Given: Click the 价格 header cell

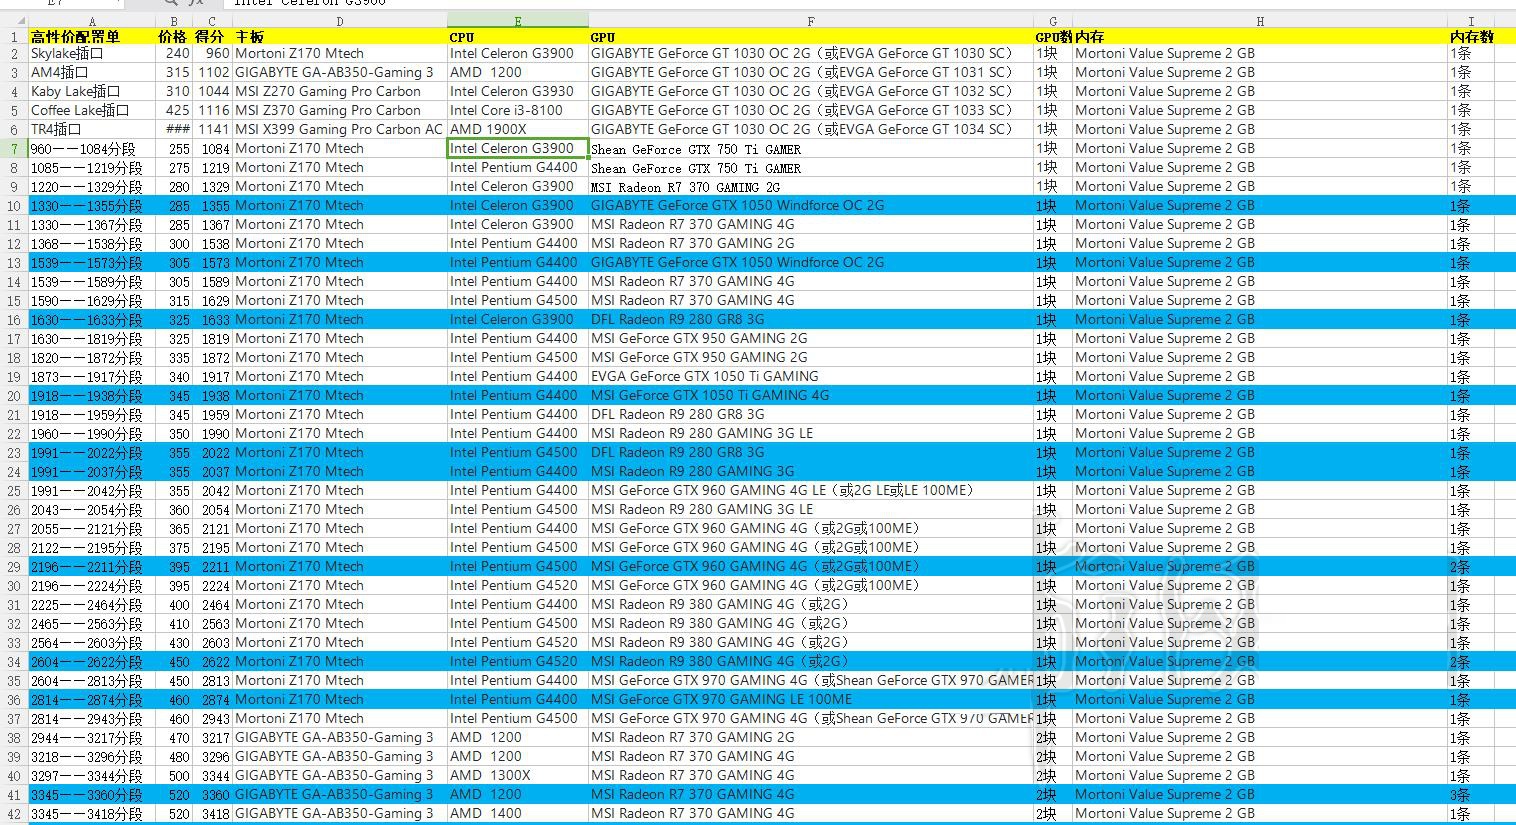Looking at the screenshot, I should click(174, 37).
